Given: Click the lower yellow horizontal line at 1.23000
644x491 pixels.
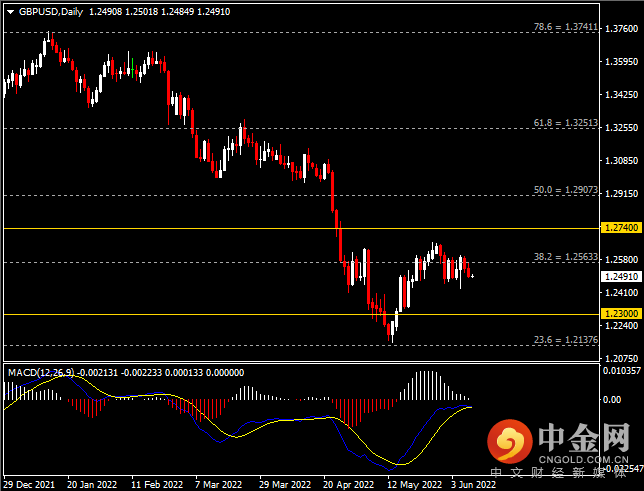Looking at the screenshot, I should coord(302,314).
